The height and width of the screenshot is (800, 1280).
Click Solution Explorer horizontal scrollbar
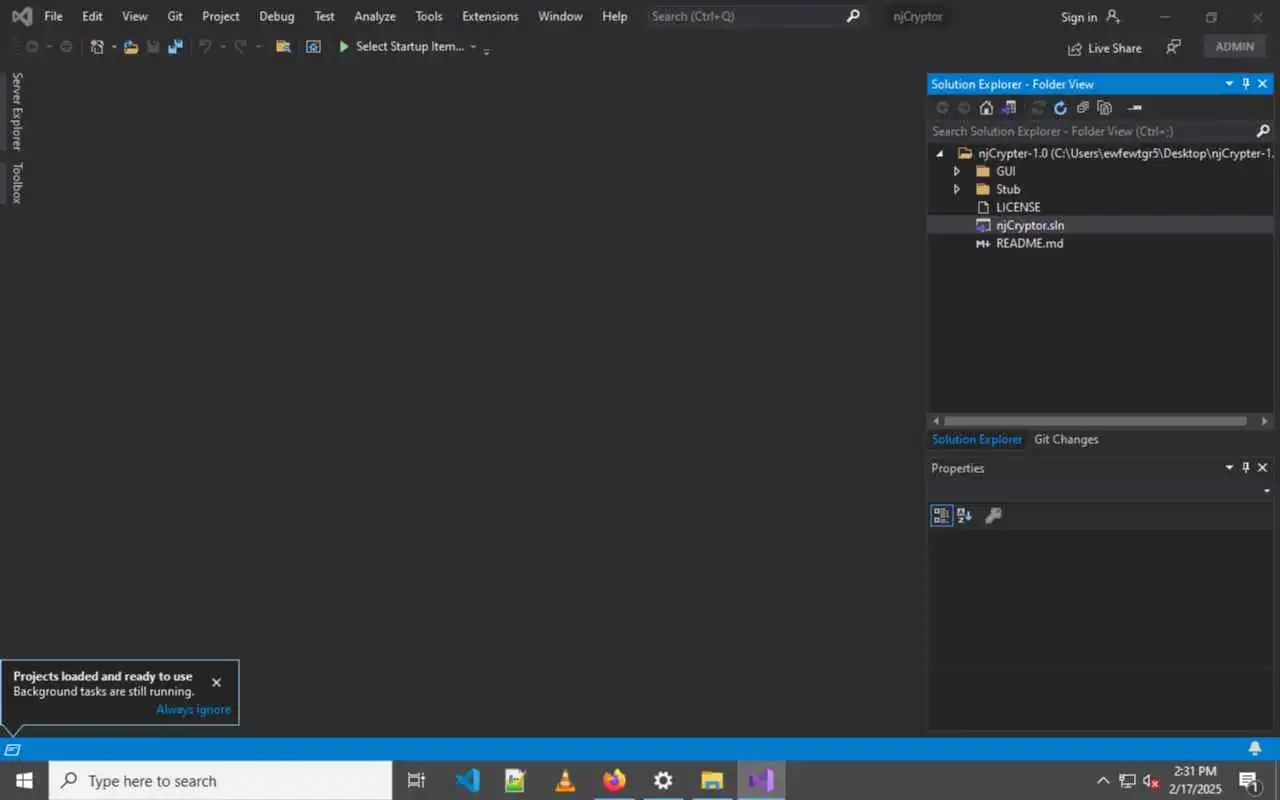click(1095, 421)
